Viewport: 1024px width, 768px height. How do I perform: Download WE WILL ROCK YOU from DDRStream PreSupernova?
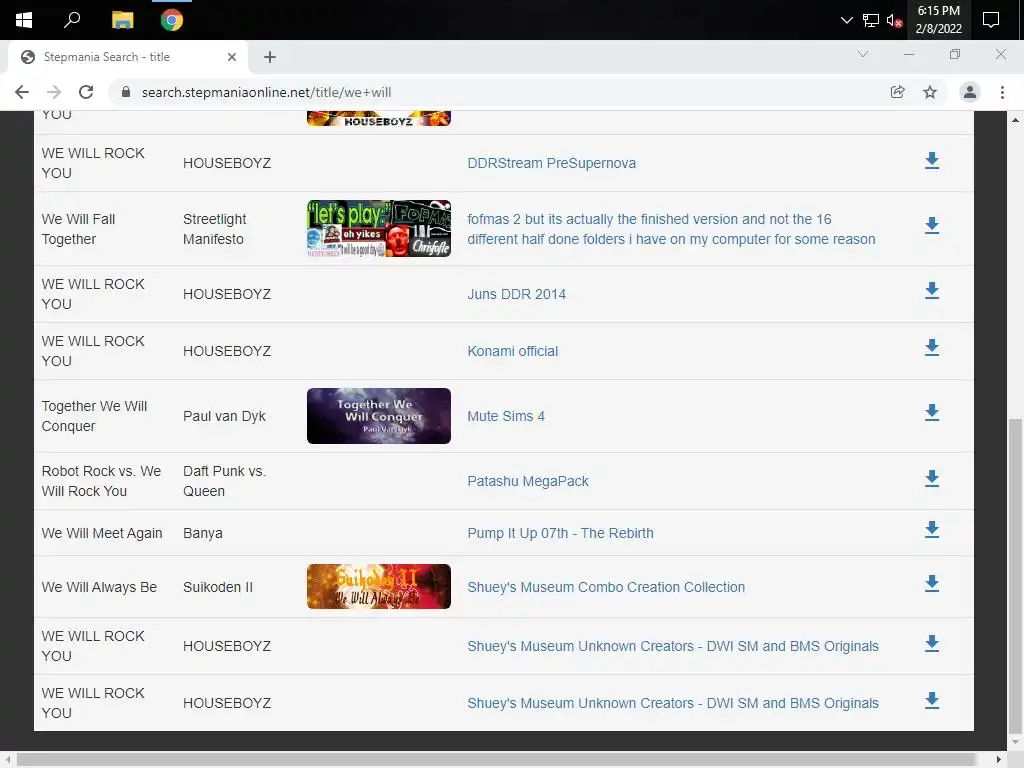(932, 161)
